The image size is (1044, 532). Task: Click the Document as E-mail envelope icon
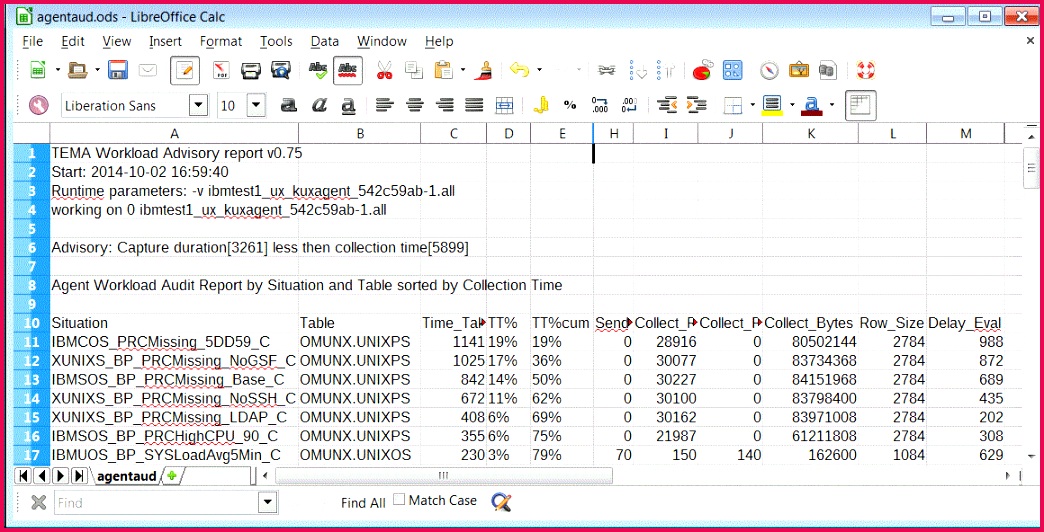(x=147, y=70)
